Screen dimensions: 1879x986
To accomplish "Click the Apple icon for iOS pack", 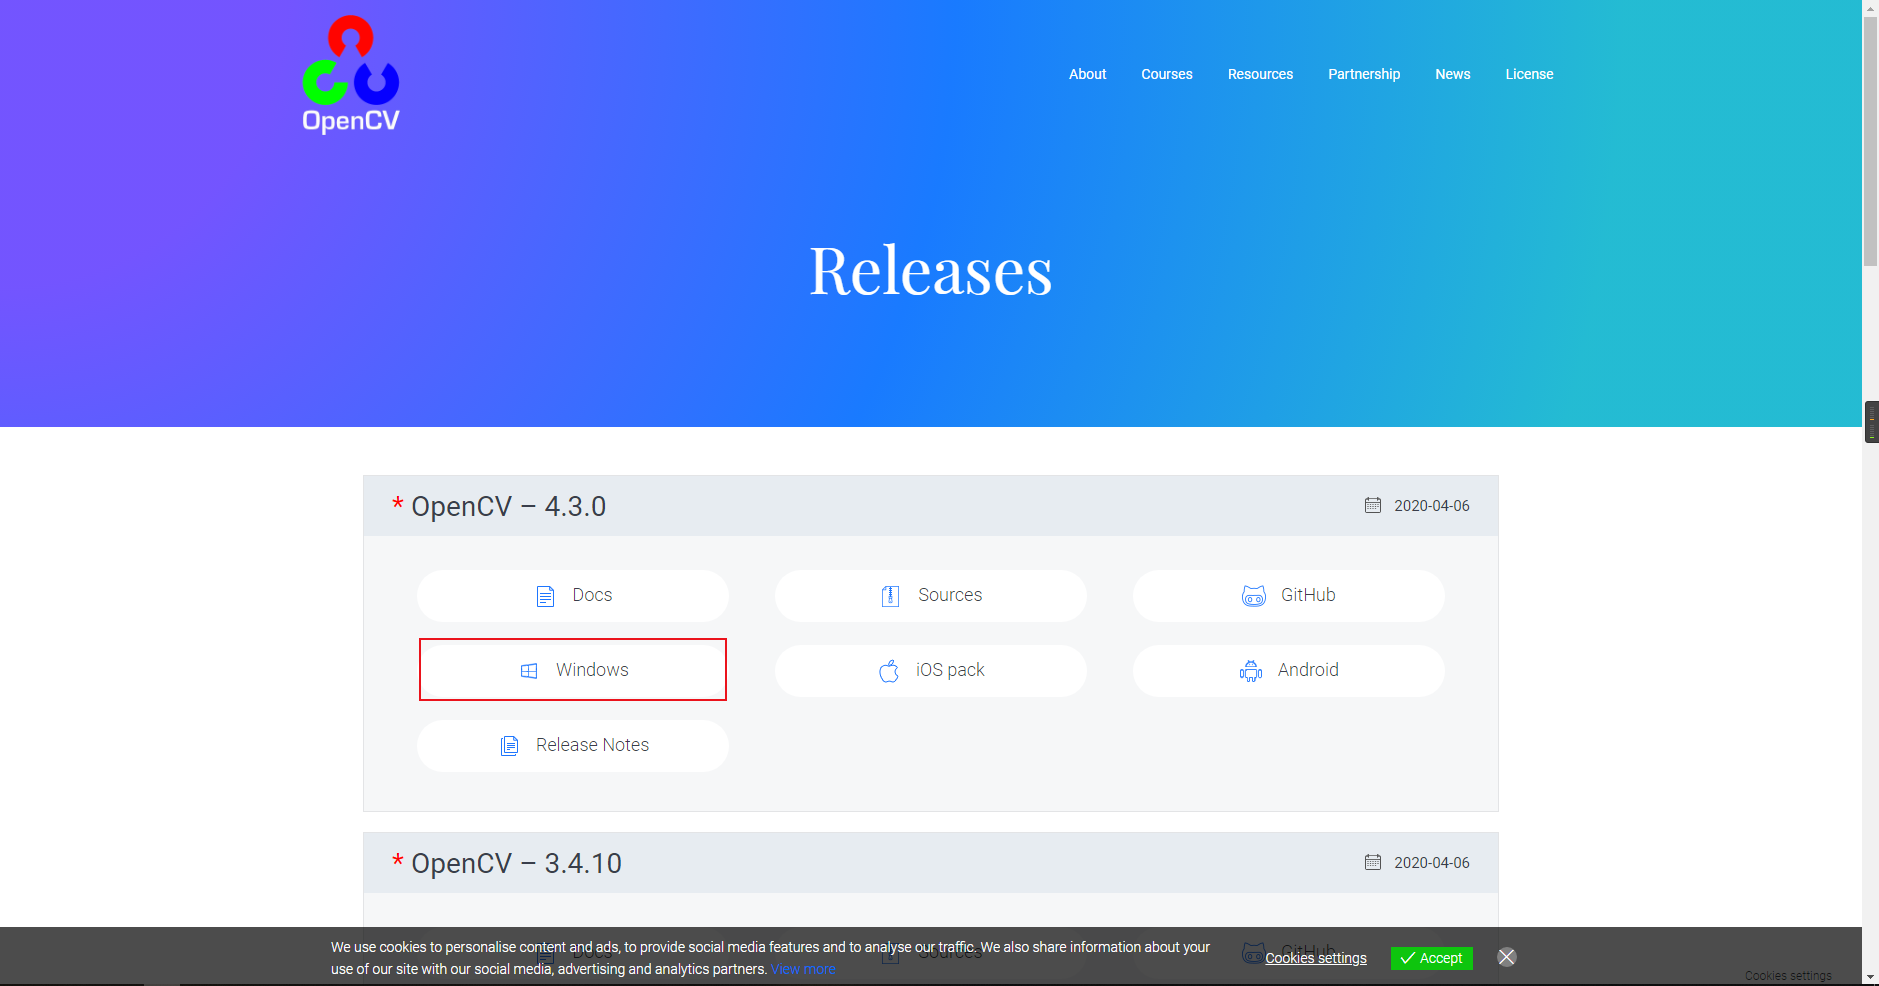I will (889, 670).
